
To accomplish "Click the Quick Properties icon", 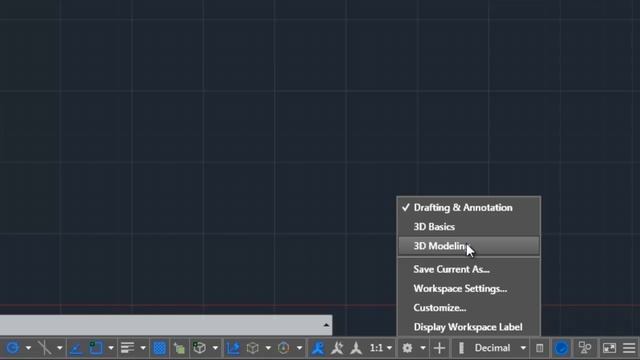I will coord(540,348).
